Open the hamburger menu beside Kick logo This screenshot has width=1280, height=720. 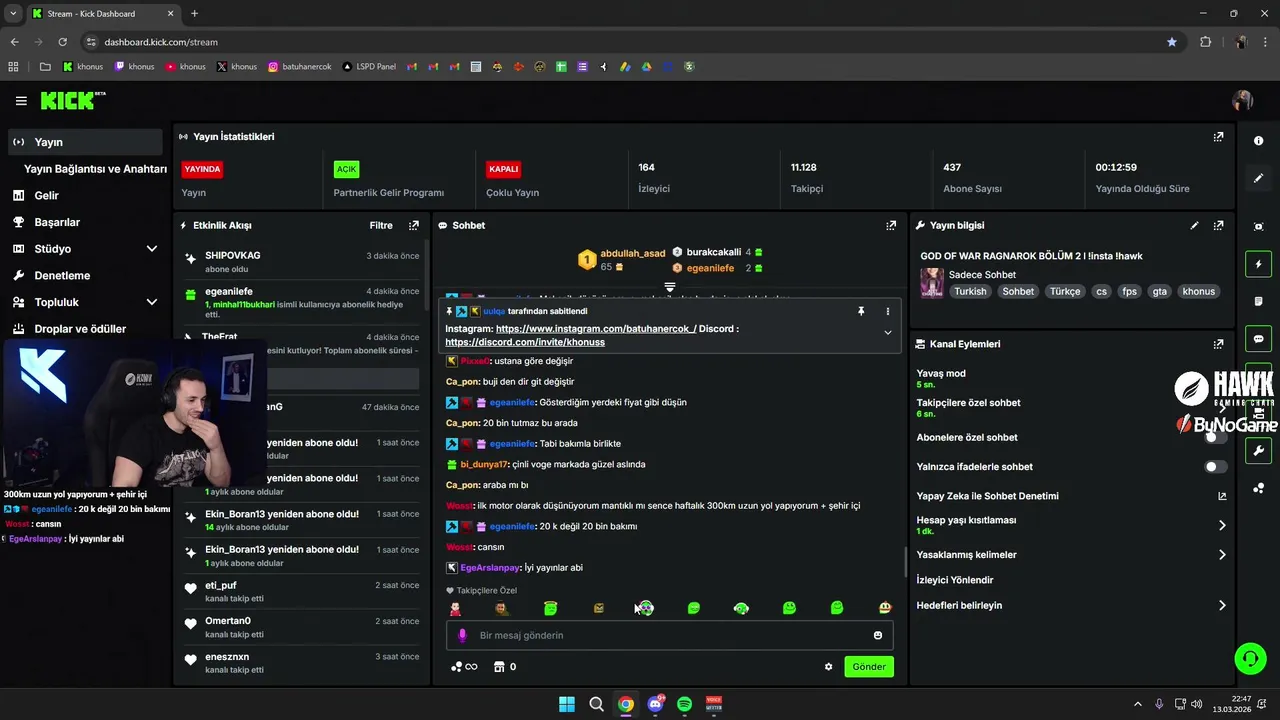click(21, 101)
